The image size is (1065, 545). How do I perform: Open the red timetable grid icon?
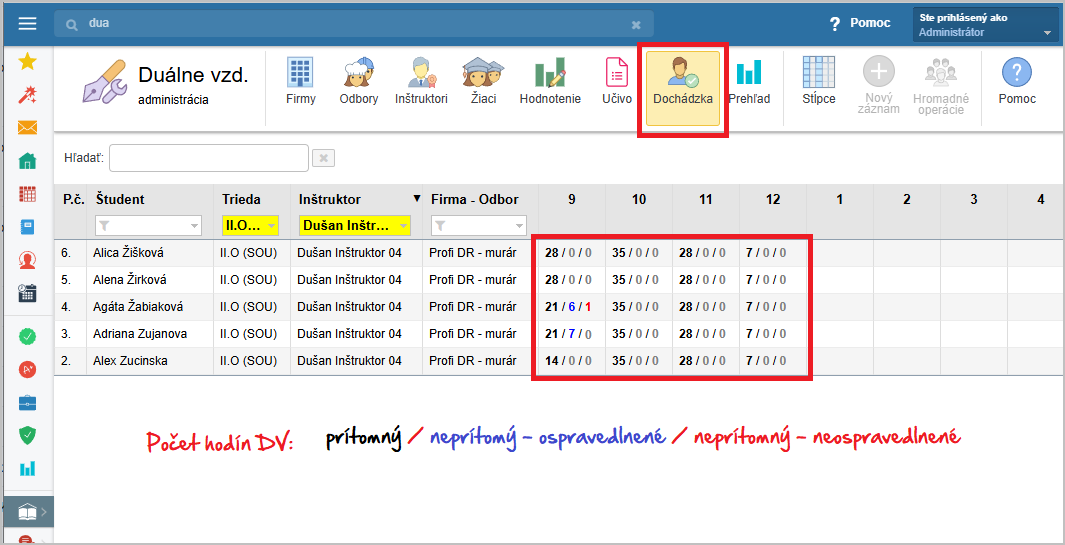tap(27, 194)
